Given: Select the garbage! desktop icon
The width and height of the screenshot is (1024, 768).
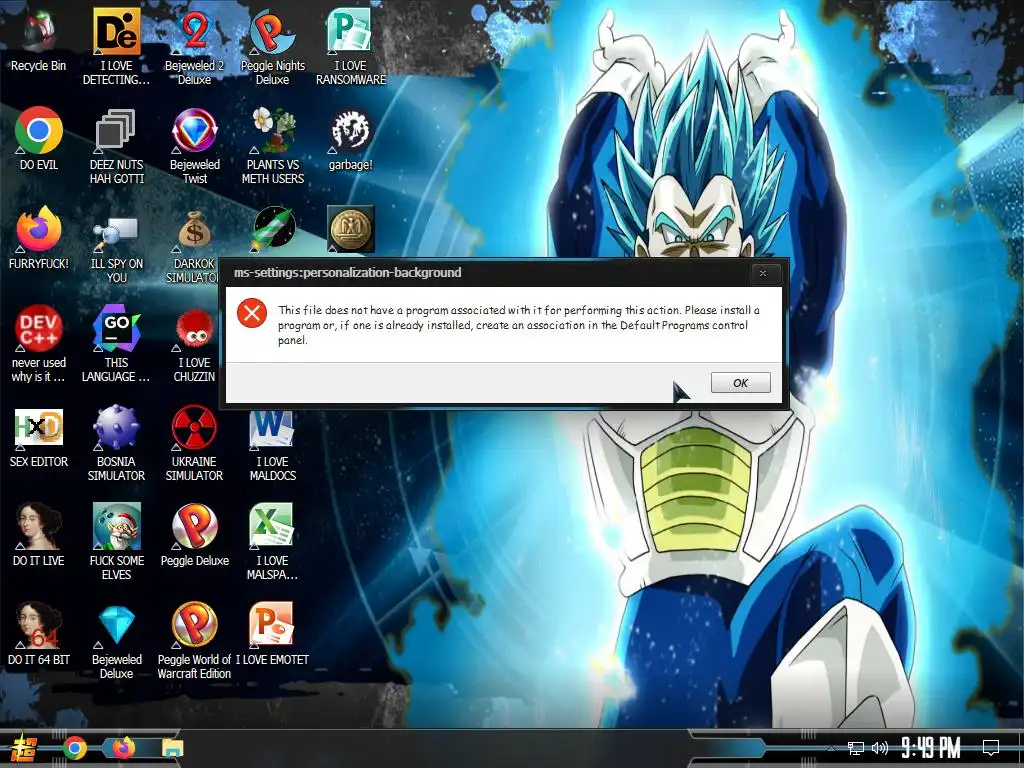Looking at the screenshot, I should (x=351, y=138).
